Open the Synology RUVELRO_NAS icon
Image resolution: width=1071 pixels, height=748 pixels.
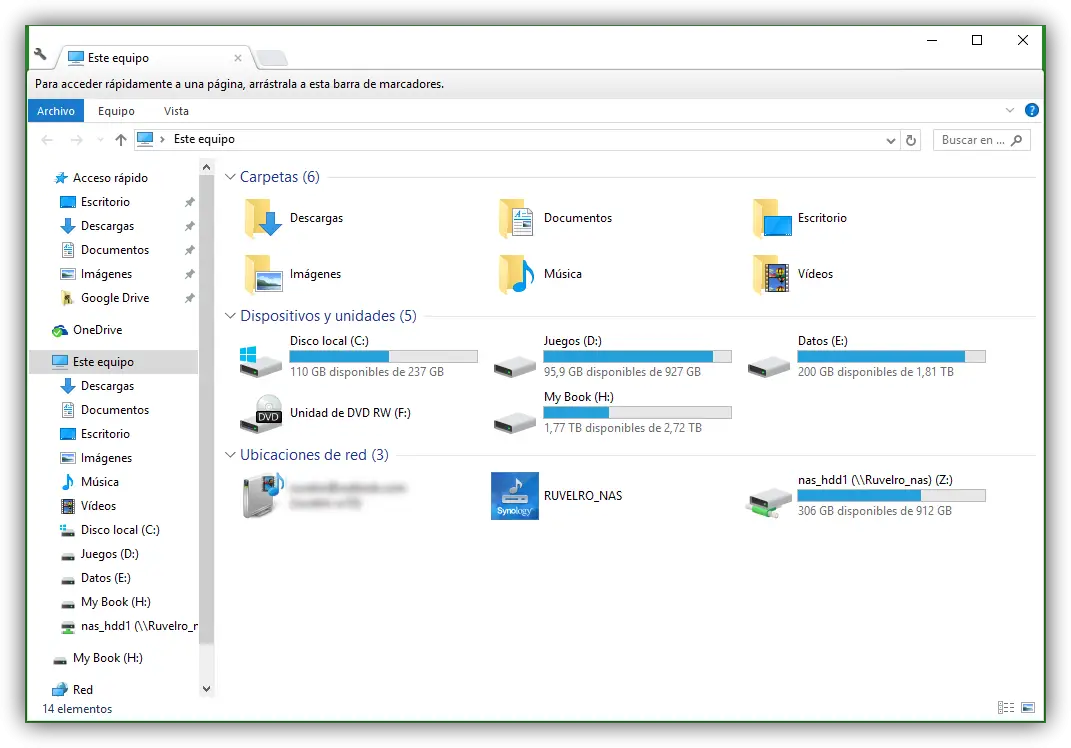[515, 496]
